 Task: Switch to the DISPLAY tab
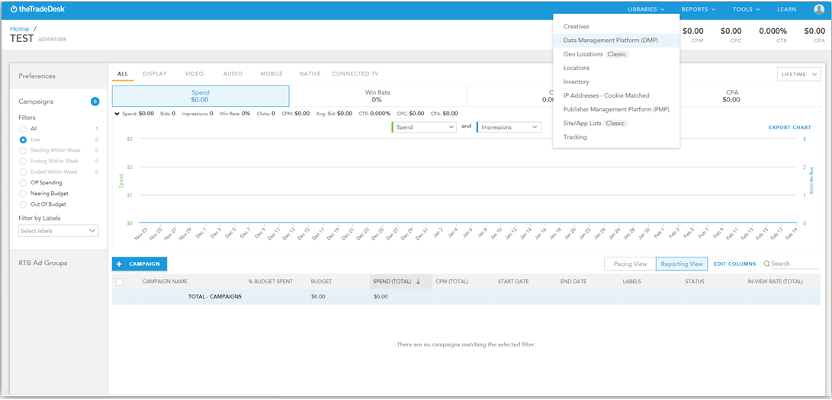coord(155,74)
